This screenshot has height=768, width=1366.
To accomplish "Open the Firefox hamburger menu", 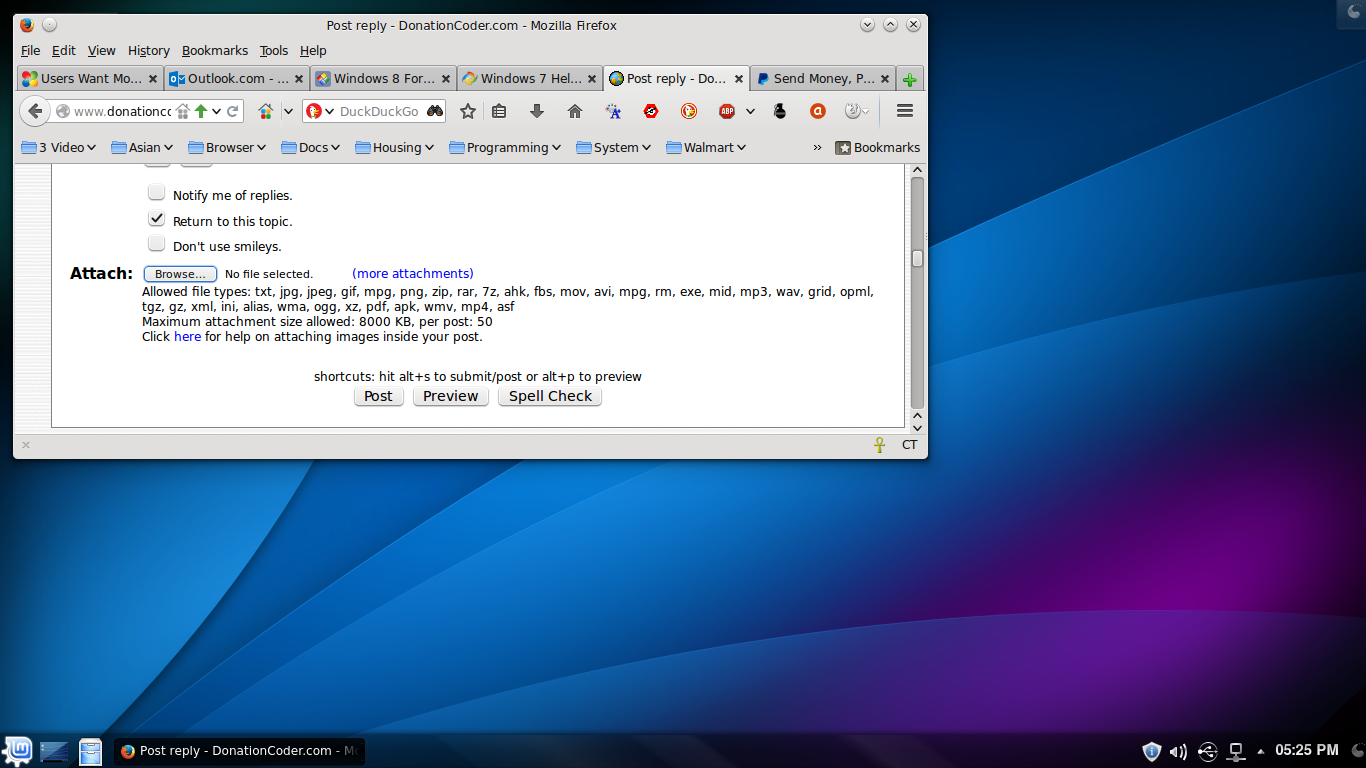I will (x=905, y=111).
